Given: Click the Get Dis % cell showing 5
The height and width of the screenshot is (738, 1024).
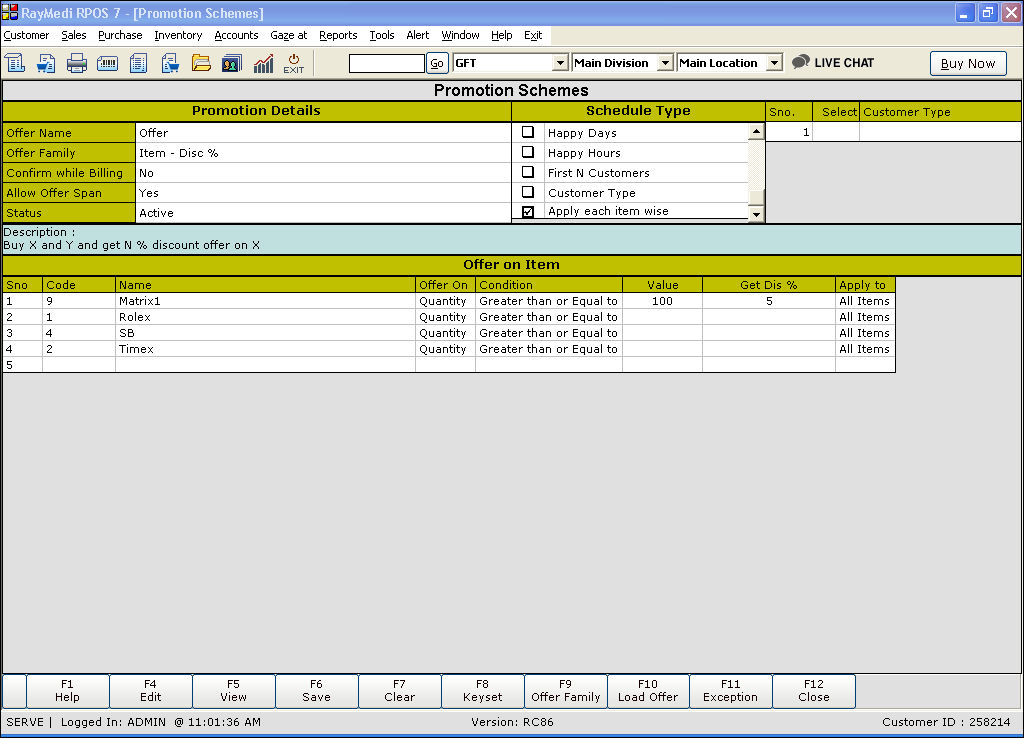Looking at the screenshot, I should [x=769, y=301].
